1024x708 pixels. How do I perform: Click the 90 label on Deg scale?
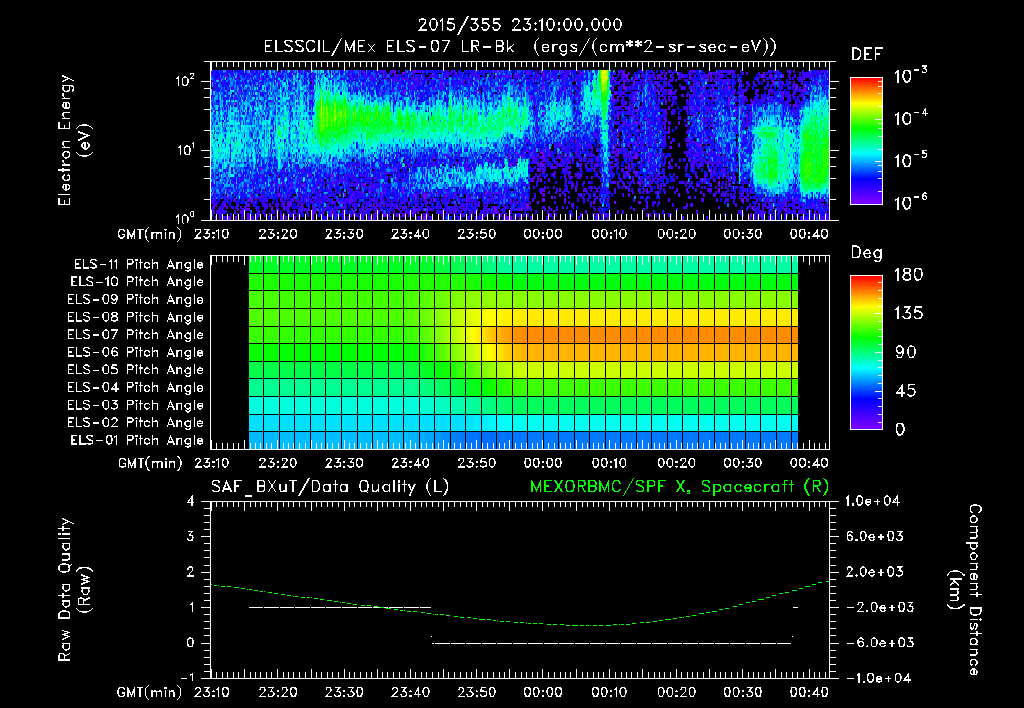[x=904, y=352]
